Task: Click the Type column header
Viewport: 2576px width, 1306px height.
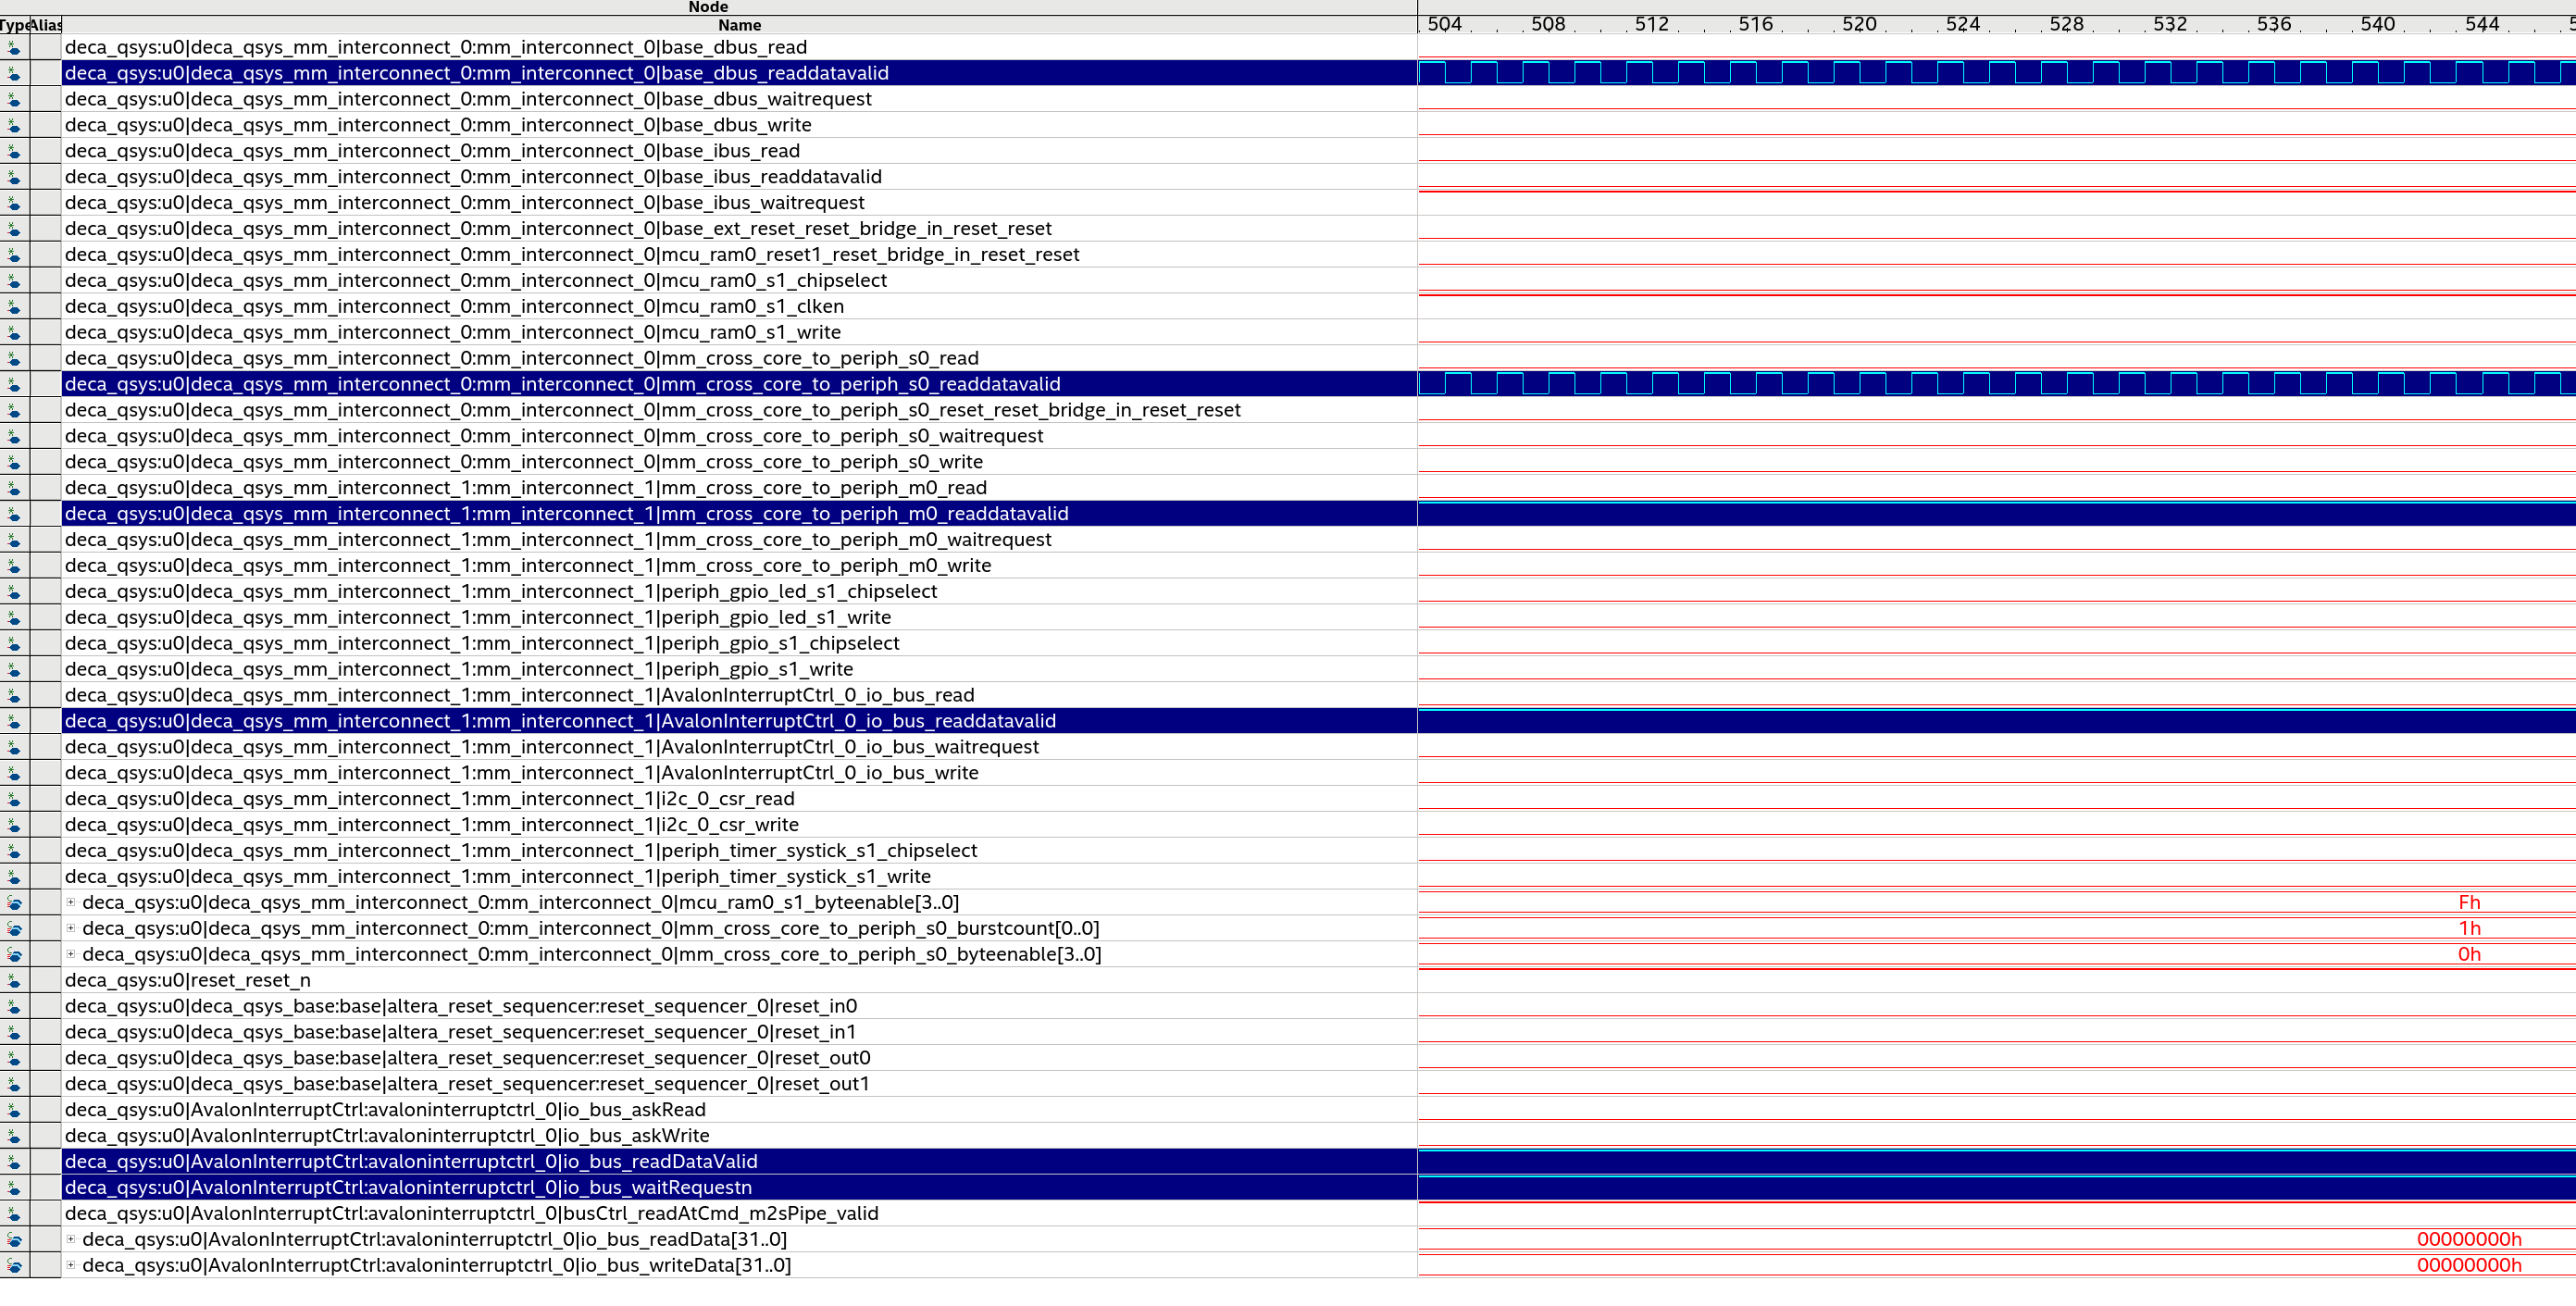Action: [x=12, y=25]
